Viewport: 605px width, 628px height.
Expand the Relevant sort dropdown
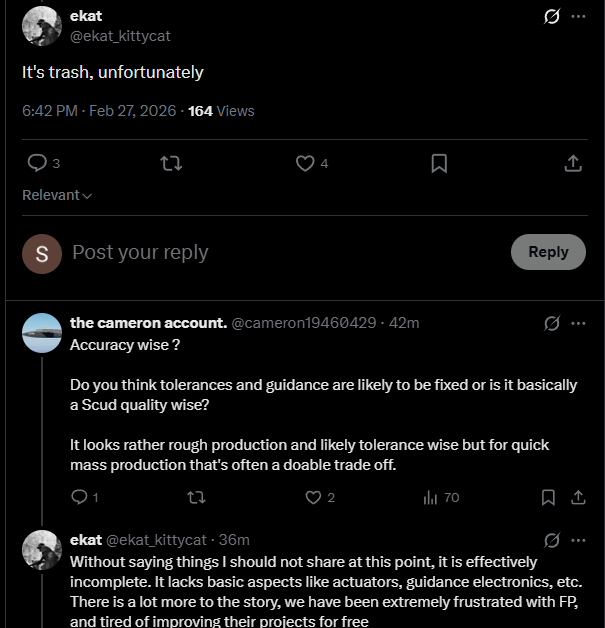[x=57, y=195]
